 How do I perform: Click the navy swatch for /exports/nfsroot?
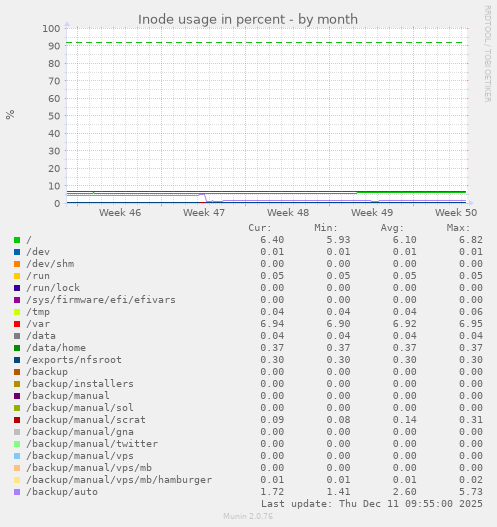pyautogui.click(x=17, y=360)
